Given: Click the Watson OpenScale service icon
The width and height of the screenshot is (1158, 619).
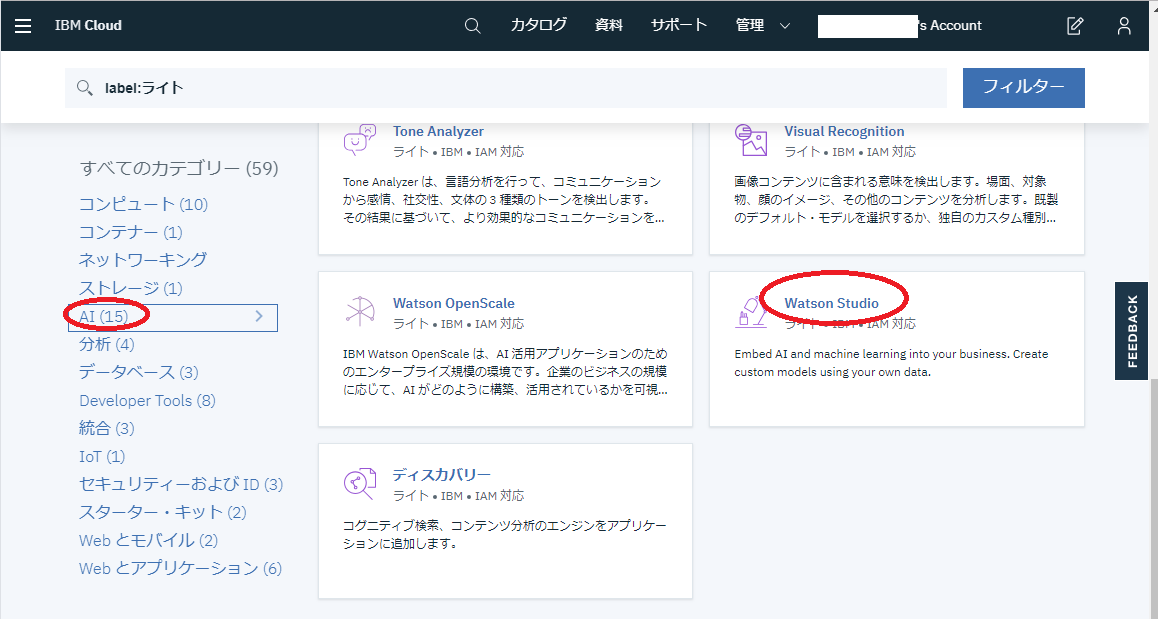Looking at the screenshot, I should [x=360, y=312].
